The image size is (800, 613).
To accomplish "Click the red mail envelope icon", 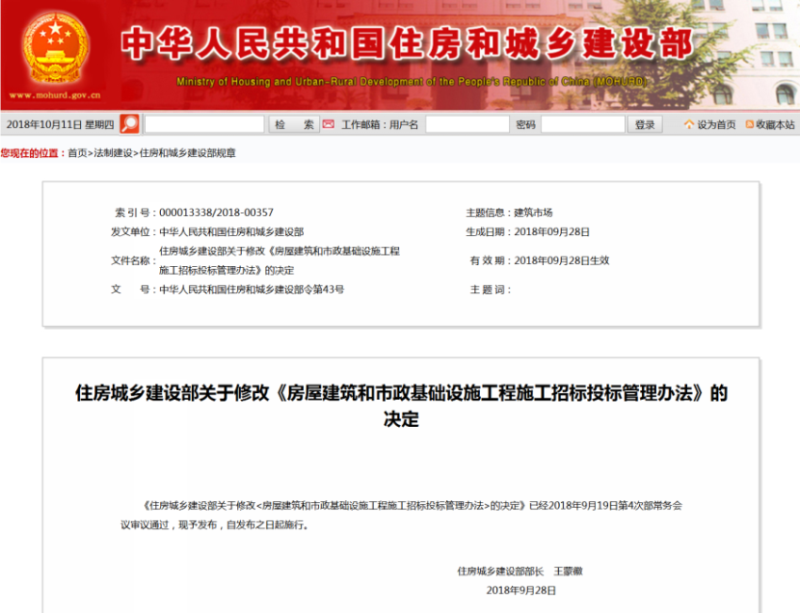I will pyautogui.click(x=329, y=124).
